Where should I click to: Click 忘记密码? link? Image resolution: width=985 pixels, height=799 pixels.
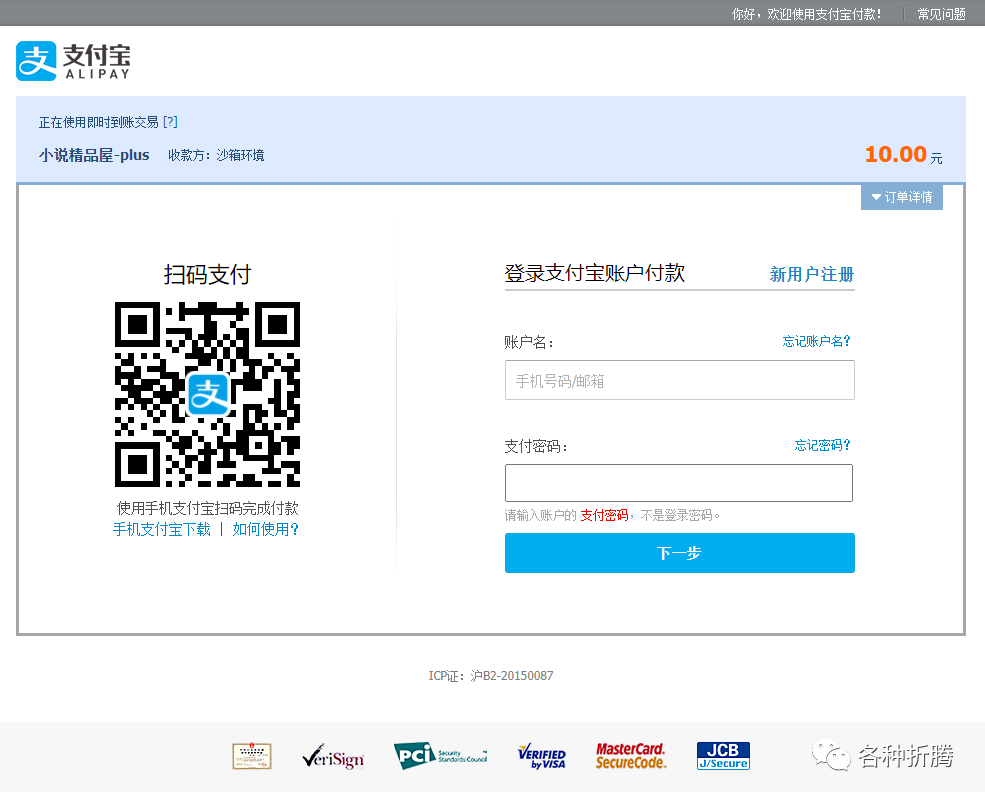(822, 445)
